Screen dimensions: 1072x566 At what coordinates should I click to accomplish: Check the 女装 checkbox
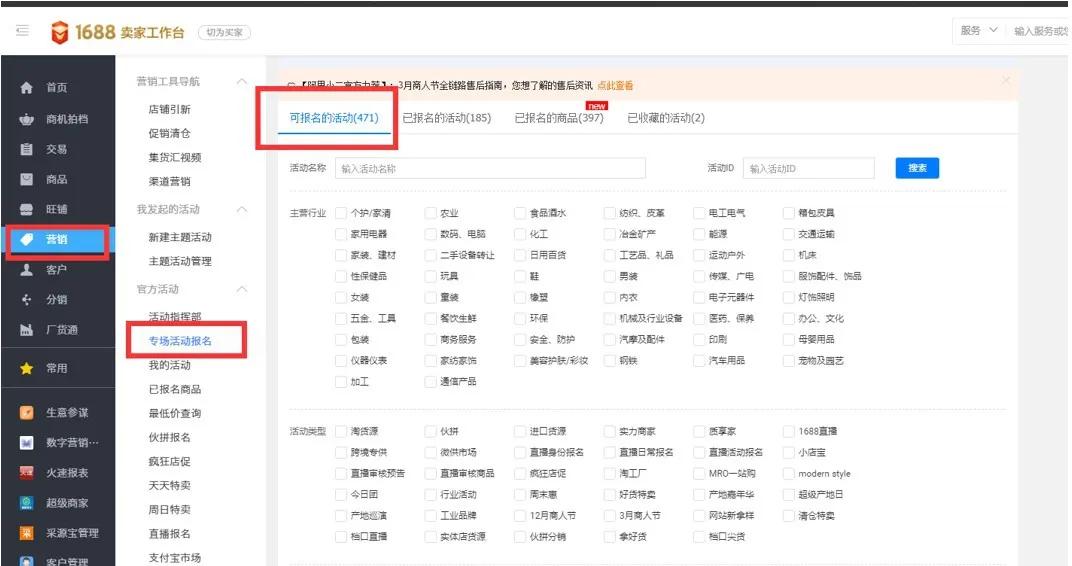[340, 297]
